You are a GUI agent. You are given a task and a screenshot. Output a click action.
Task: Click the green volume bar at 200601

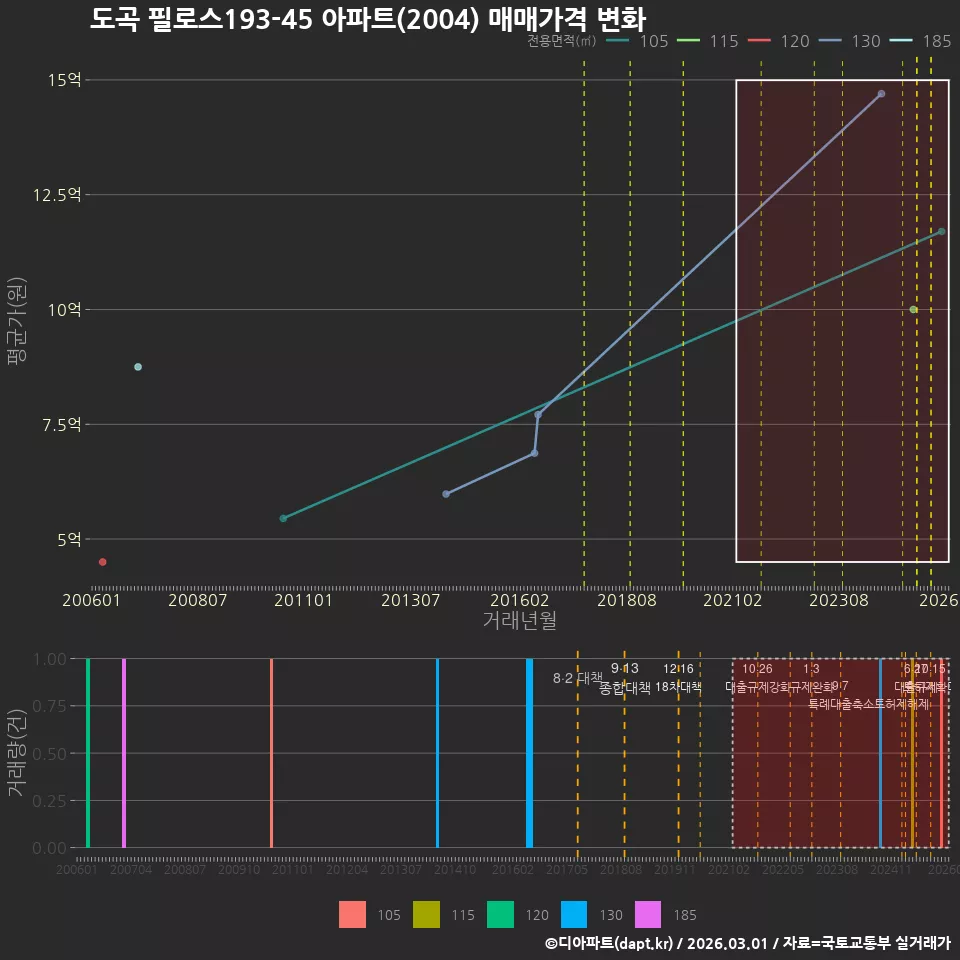88,753
